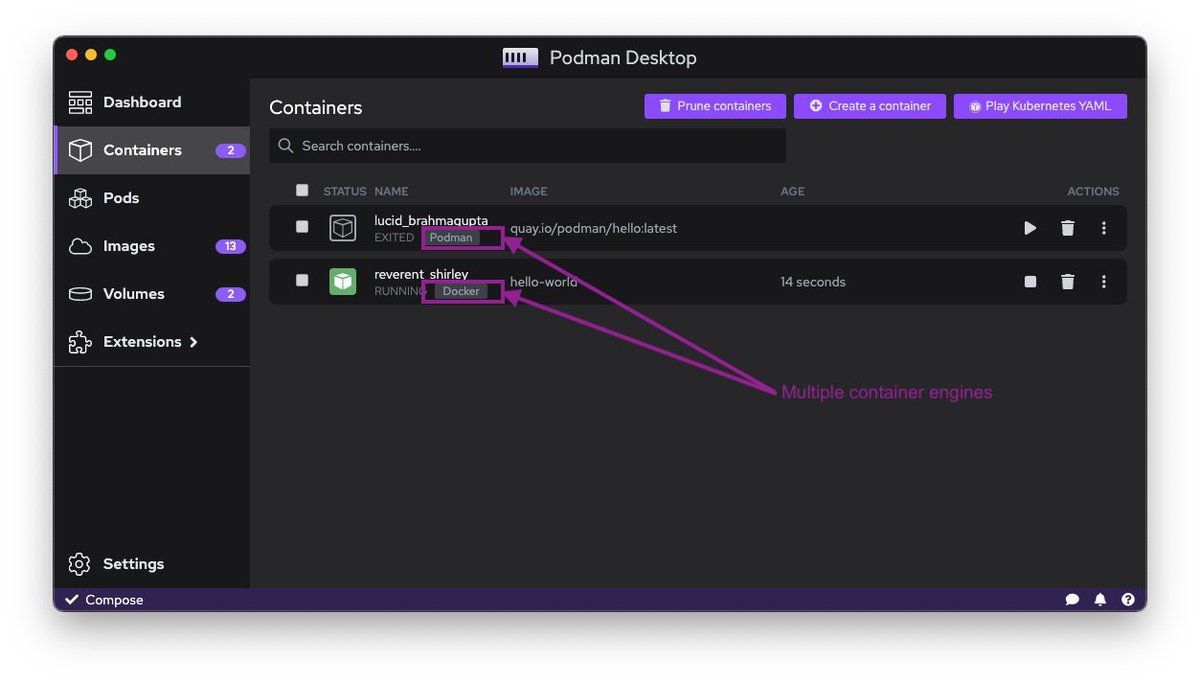Image resolution: width=1200 pixels, height=682 pixels.
Task: Click the Compose status bar entry
Action: point(104,600)
